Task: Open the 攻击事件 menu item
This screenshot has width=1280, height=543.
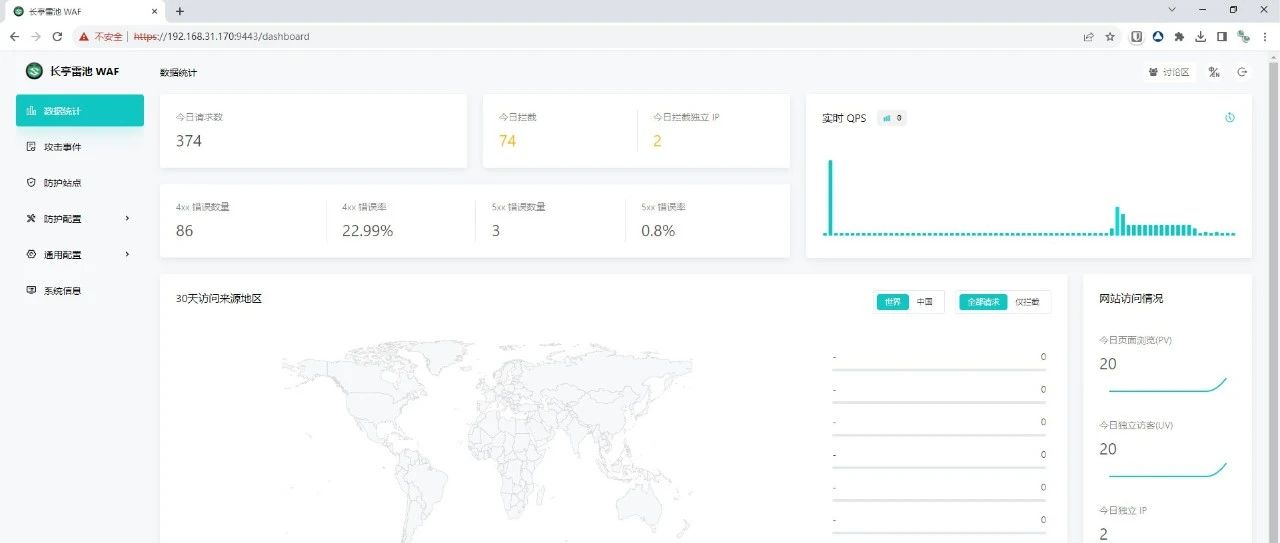Action: (80, 147)
